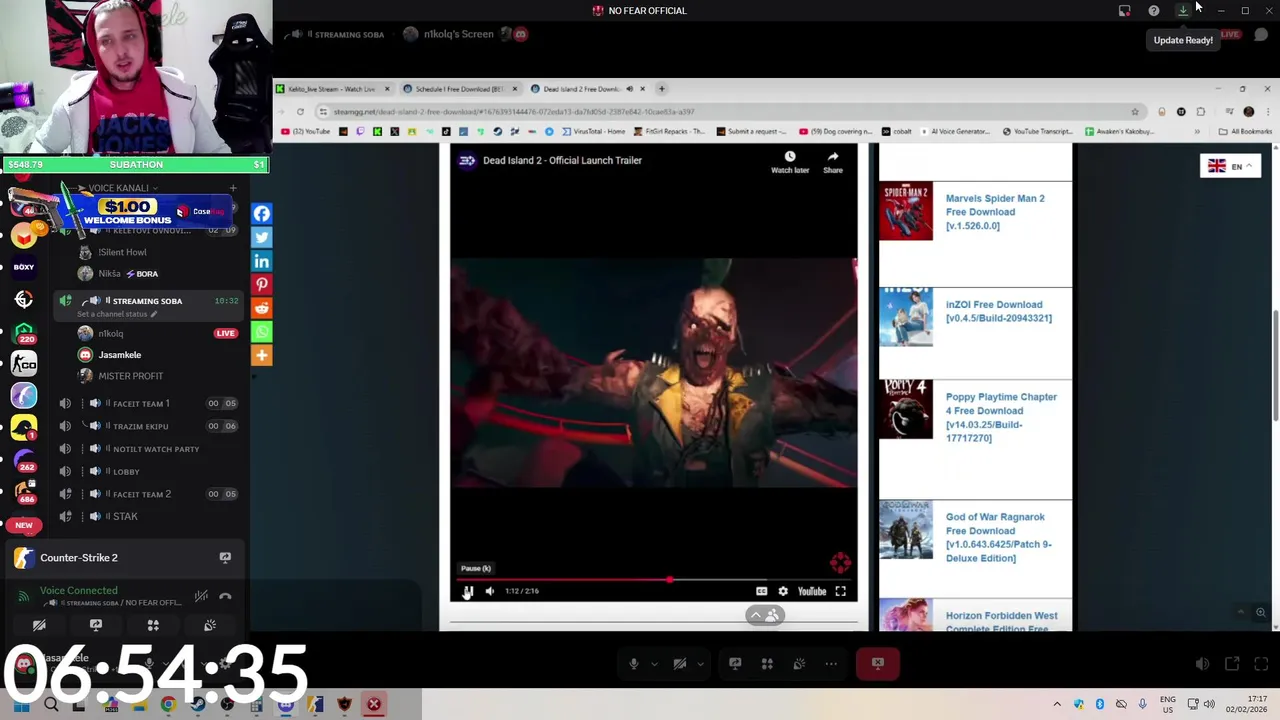Show hidden system tray icons

pos(1057,704)
